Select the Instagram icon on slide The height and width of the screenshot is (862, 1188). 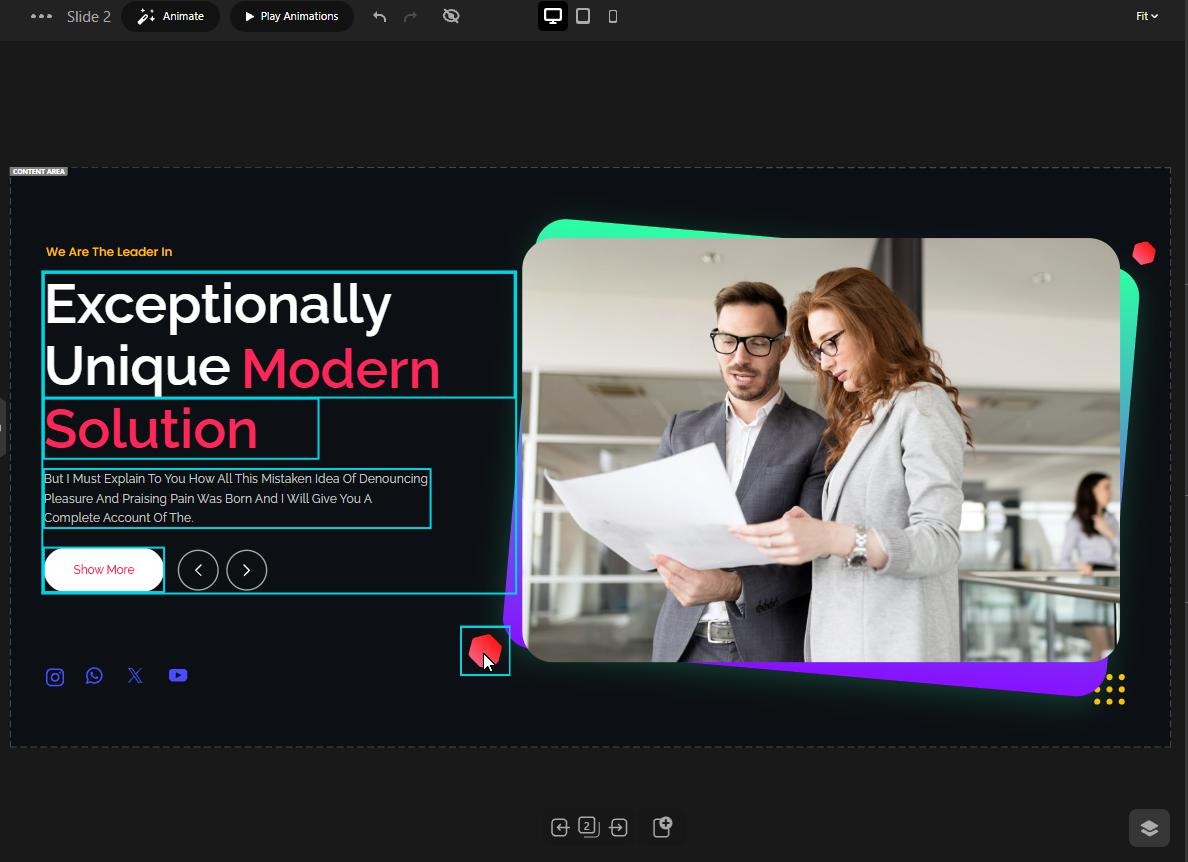(x=55, y=676)
